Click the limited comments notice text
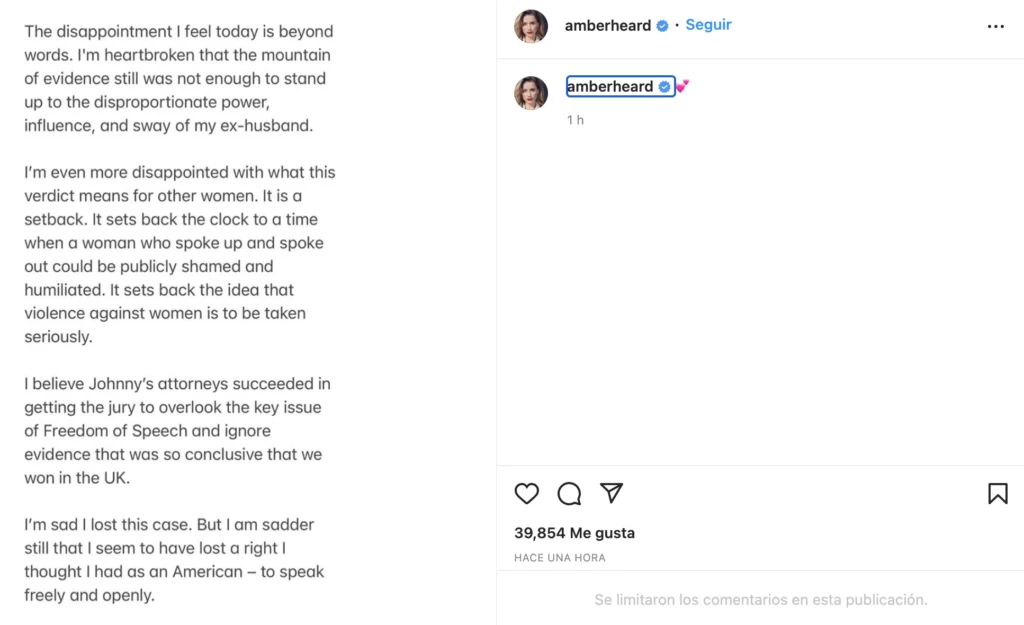Viewport: 1024px width, 625px height. click(x=761, y=600)
